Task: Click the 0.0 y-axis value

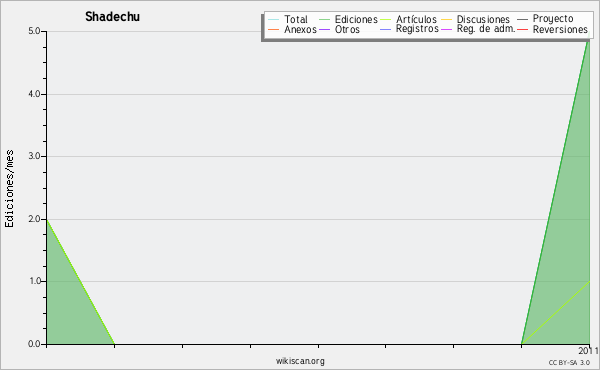Action: click(34, 344)
